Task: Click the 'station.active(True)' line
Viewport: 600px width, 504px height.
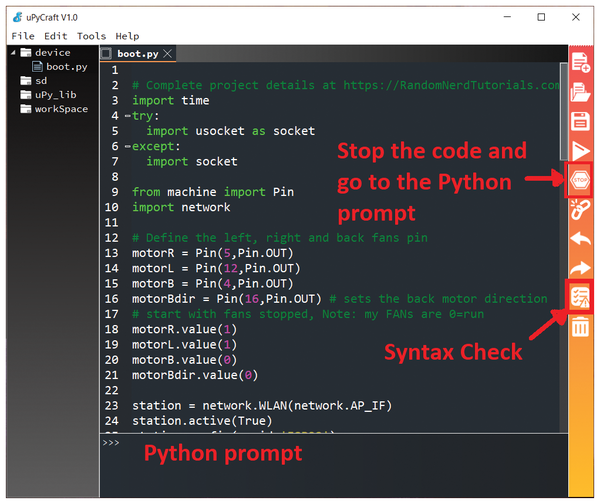Action: tap(202, 421)
